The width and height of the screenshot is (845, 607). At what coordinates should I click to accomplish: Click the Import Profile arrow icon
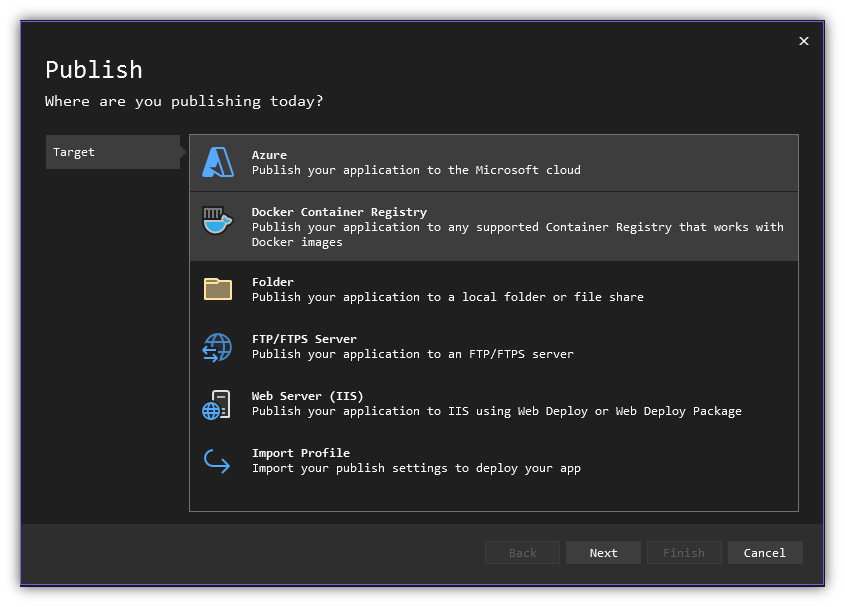tap(217, 461)
